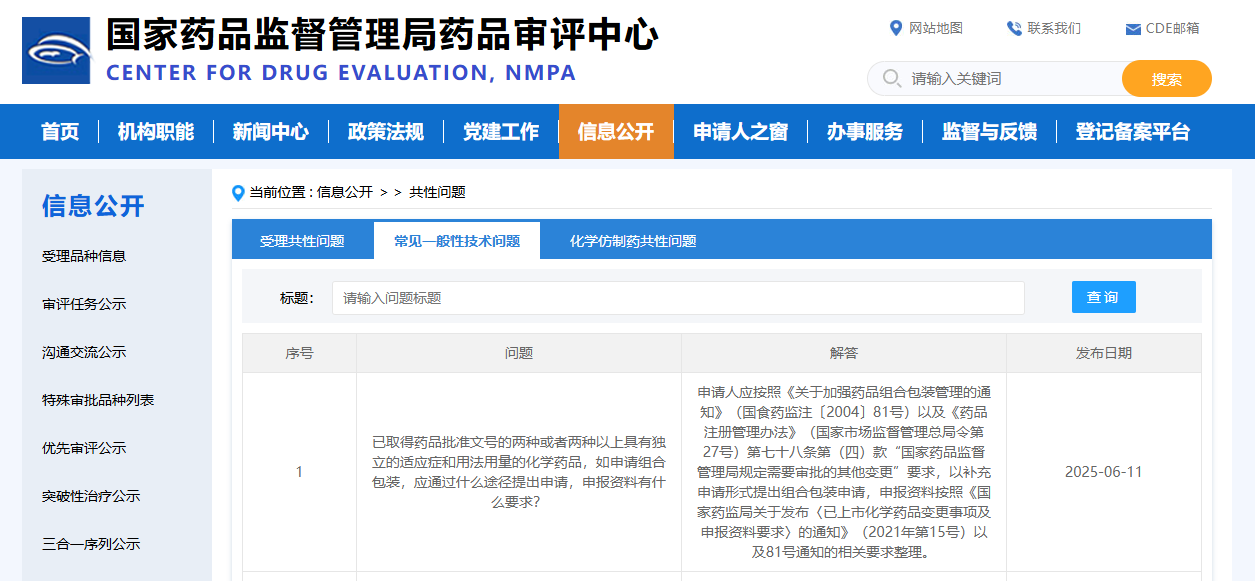The width and height of the screenshot is (1255, 581).
Task: Open 新闻中心 navigation item
Action: (271, 131)
